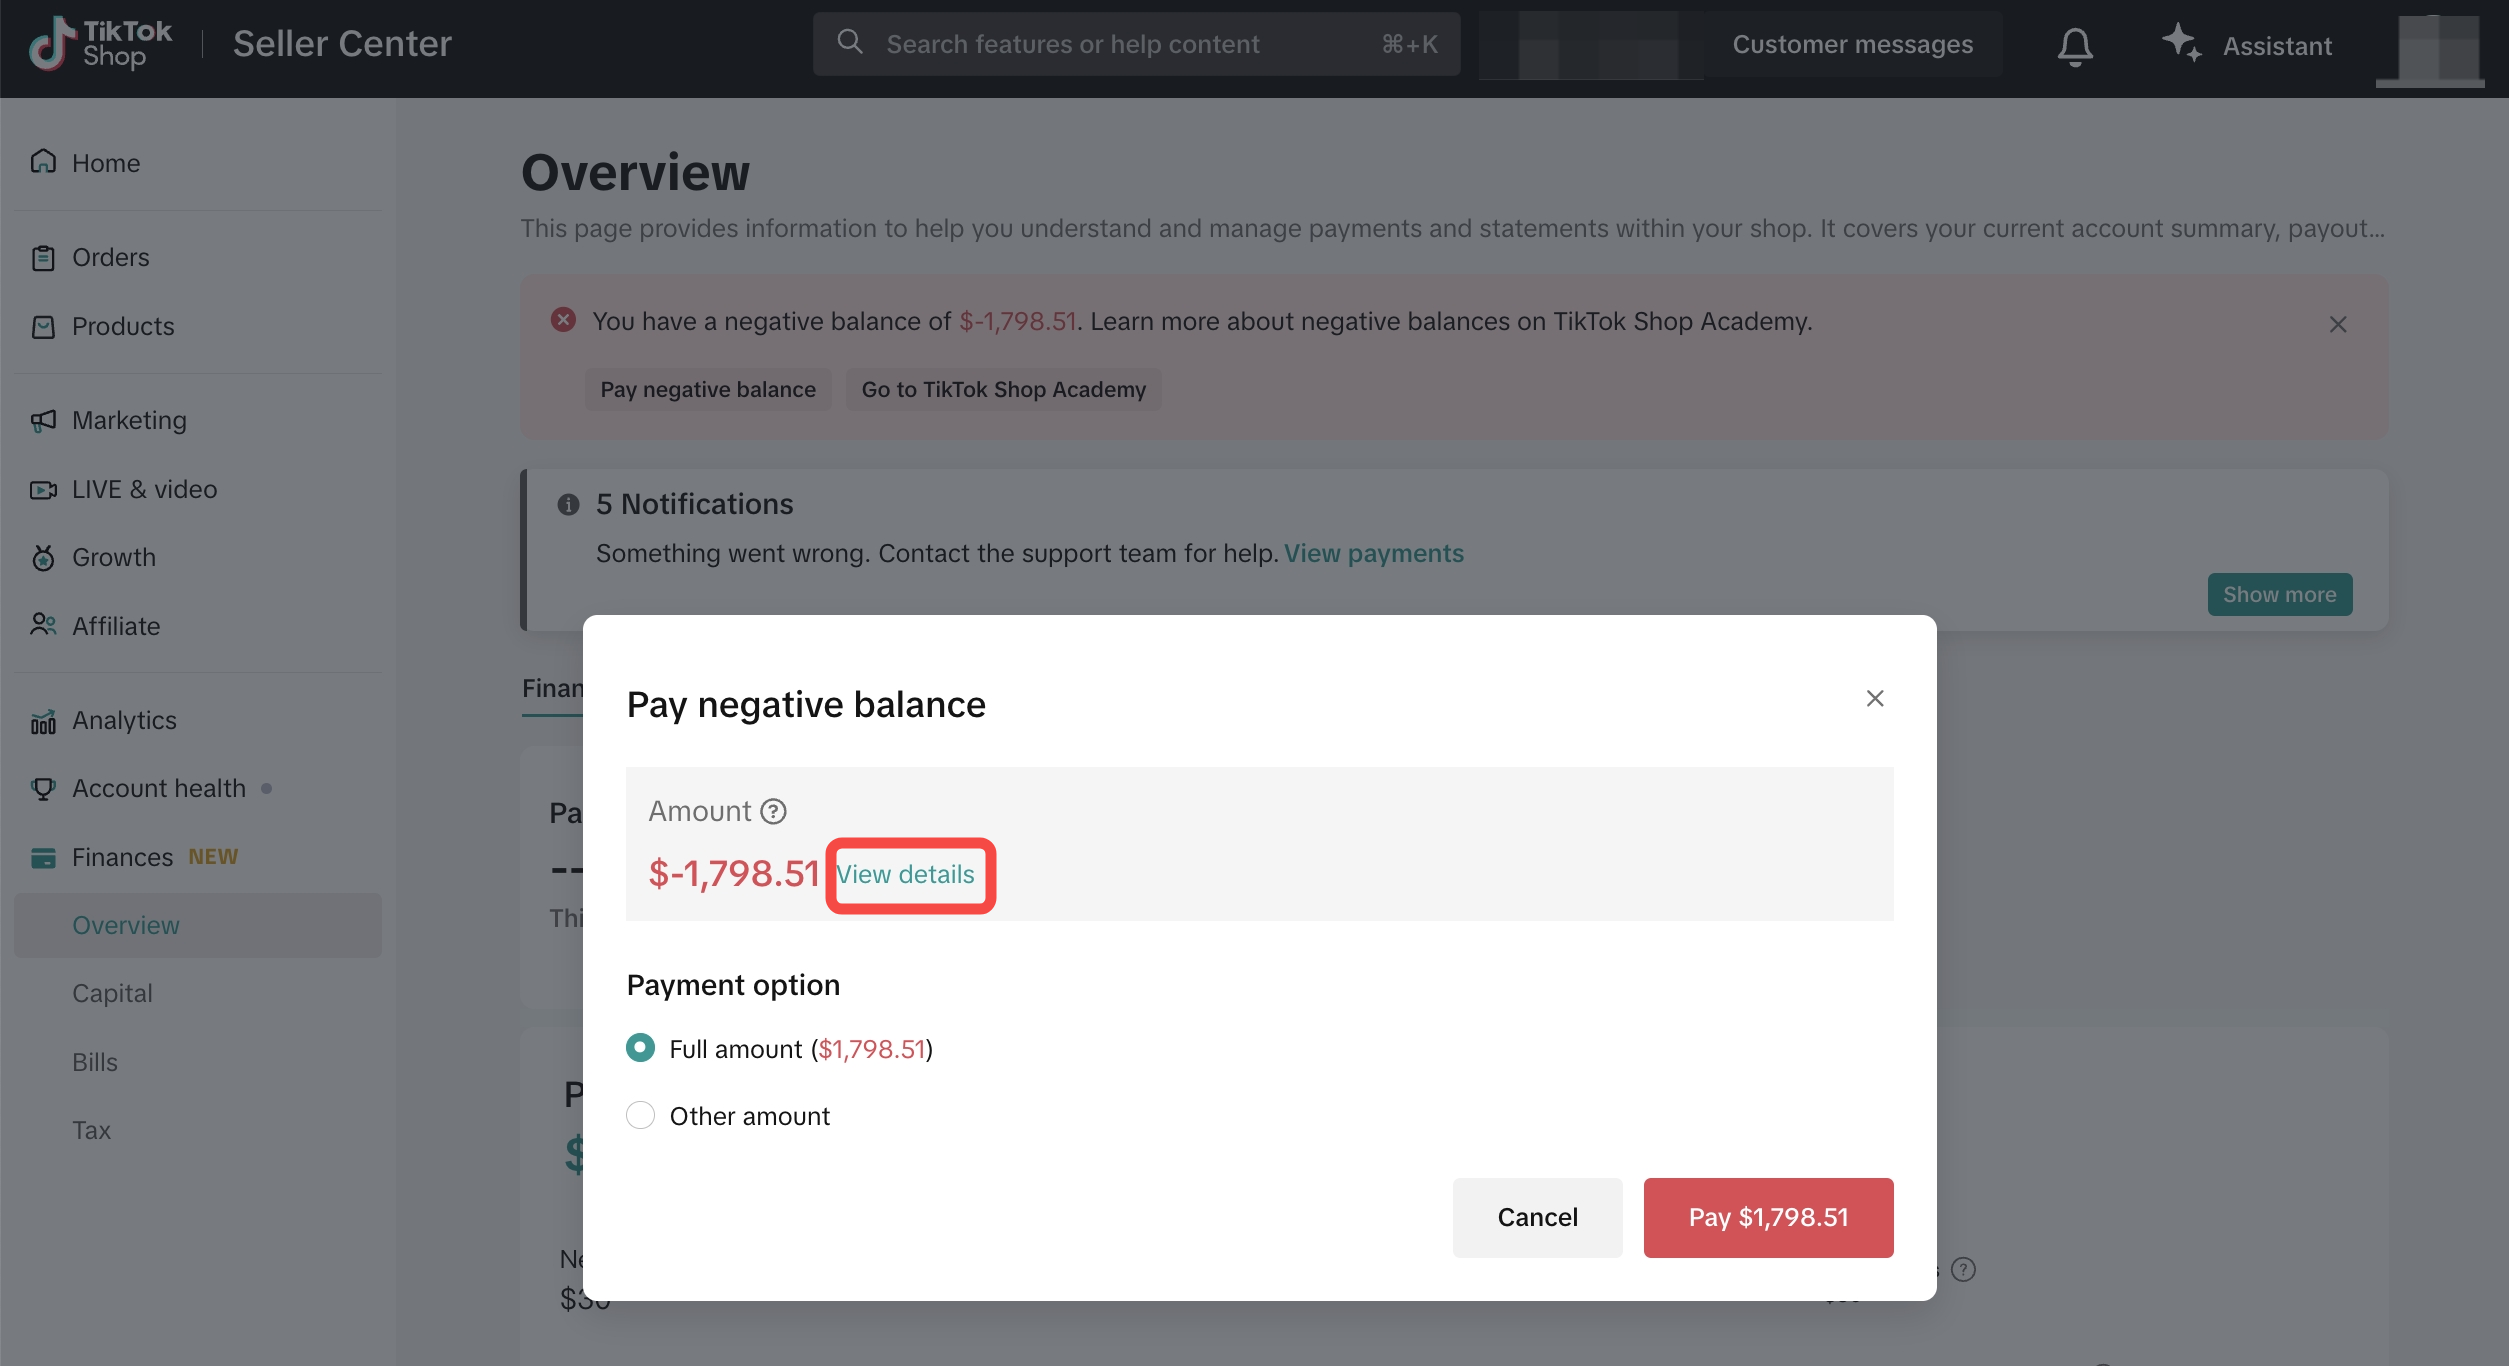
Task: Expand notifications with Show more
Action: 2279,595
